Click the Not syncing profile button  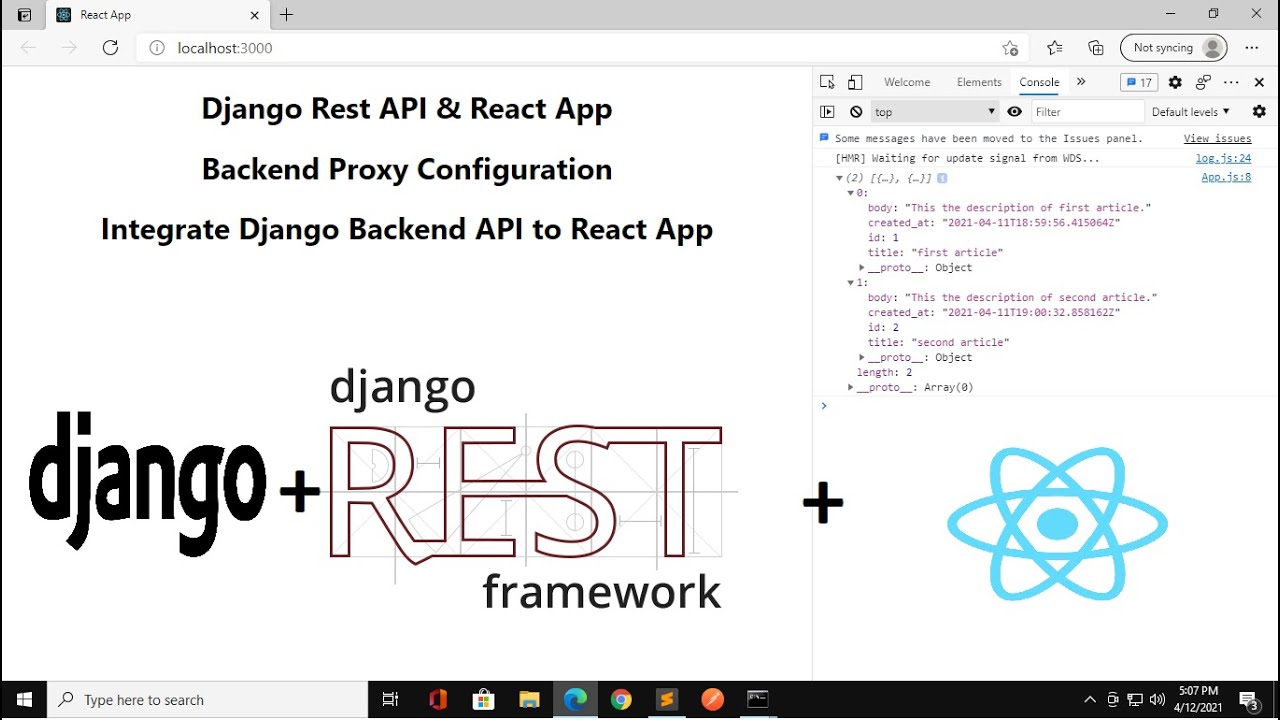1174,48
